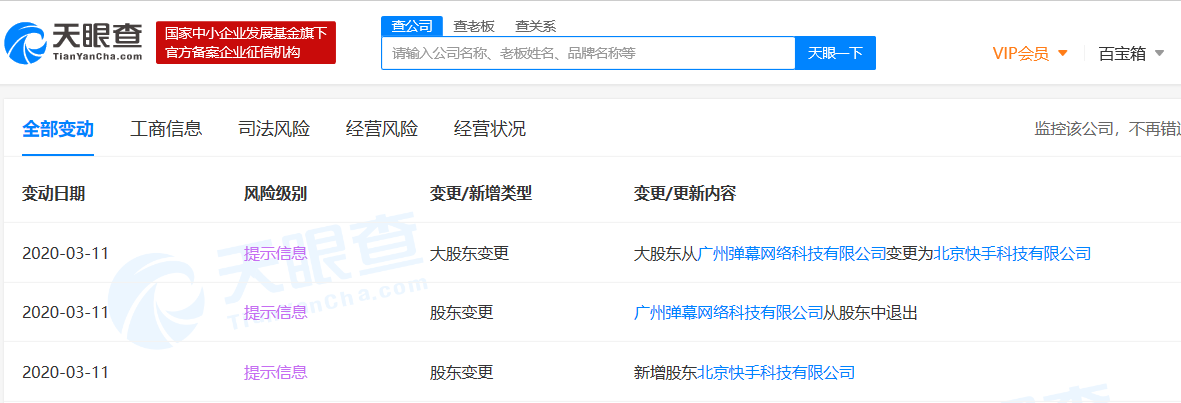This screenshot has width=1181, height=403.
Task: Click 提示信息 in the 从股东中退出 row
Action: click(276, 312)
